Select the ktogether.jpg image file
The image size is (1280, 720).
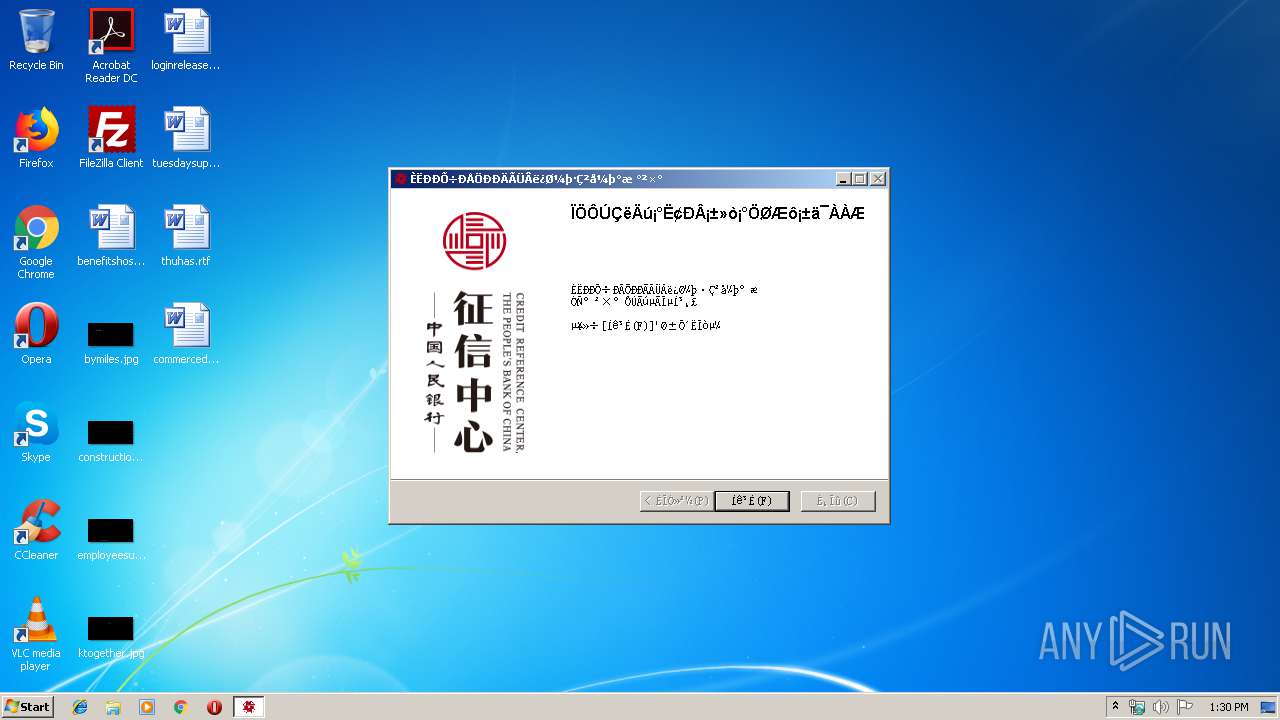[111, 634]
